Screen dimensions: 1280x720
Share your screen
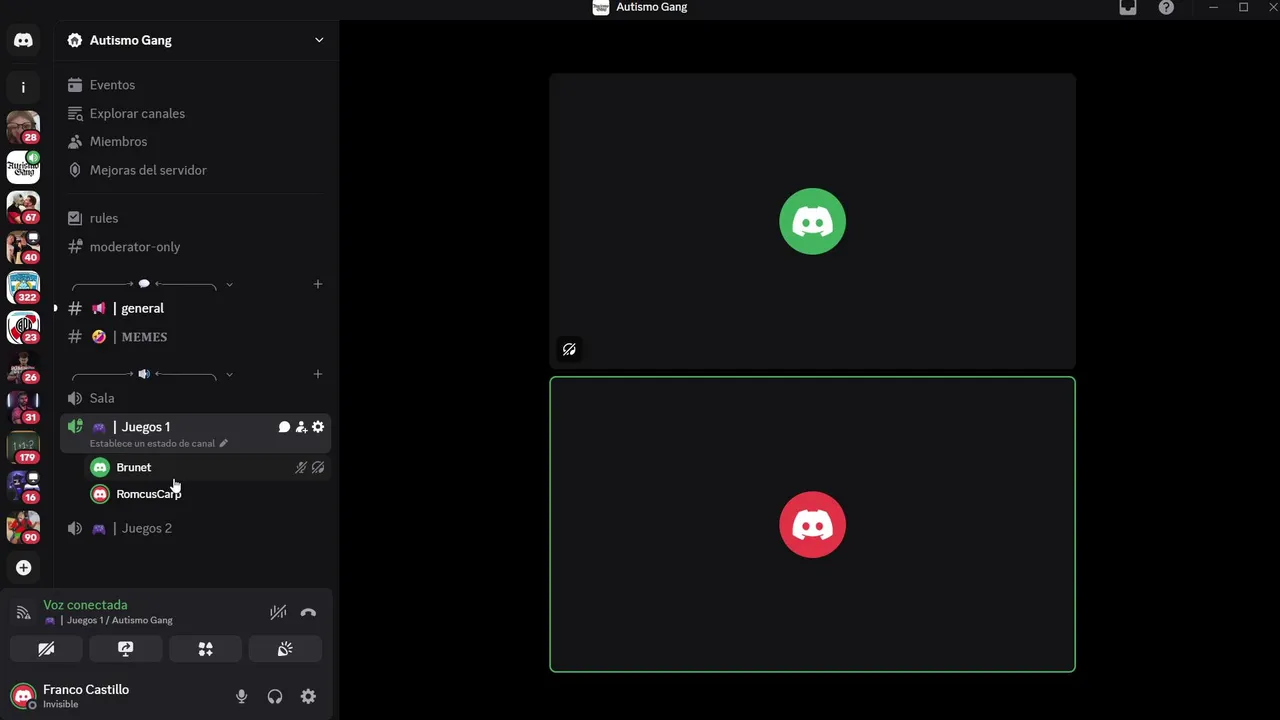coord(125,649)
